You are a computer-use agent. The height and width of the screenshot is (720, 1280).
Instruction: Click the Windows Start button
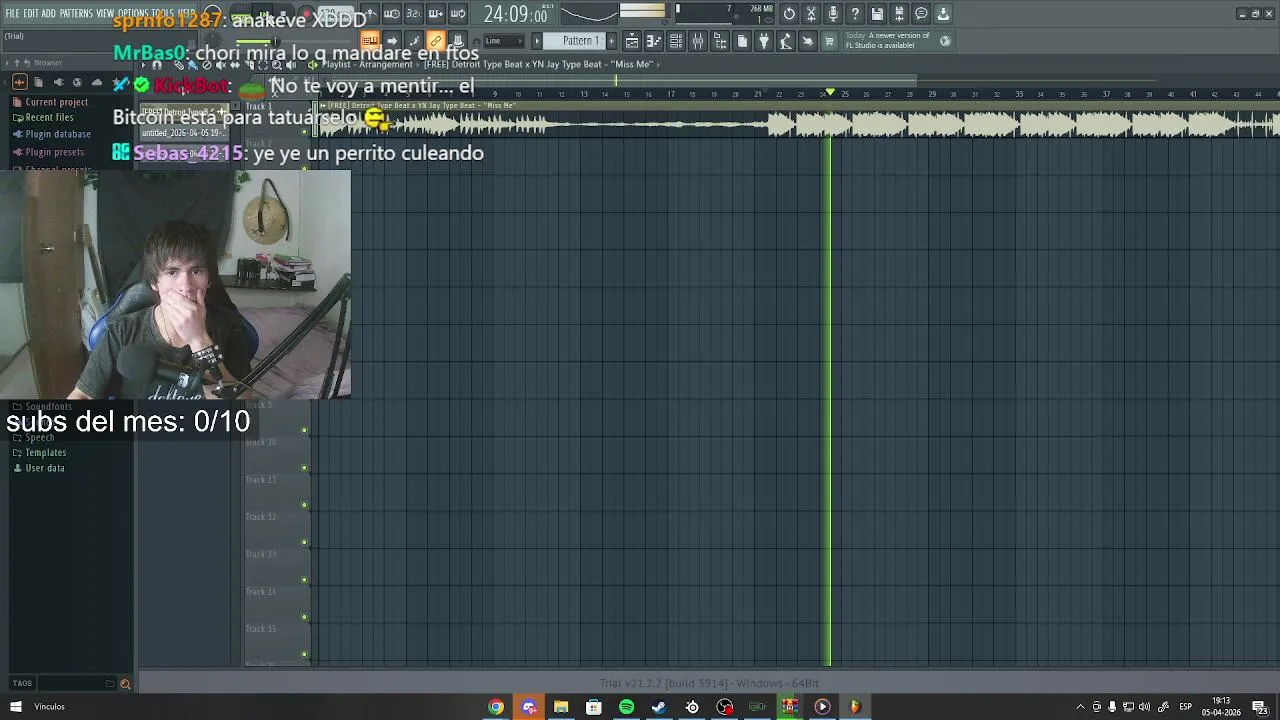point(15,707)
